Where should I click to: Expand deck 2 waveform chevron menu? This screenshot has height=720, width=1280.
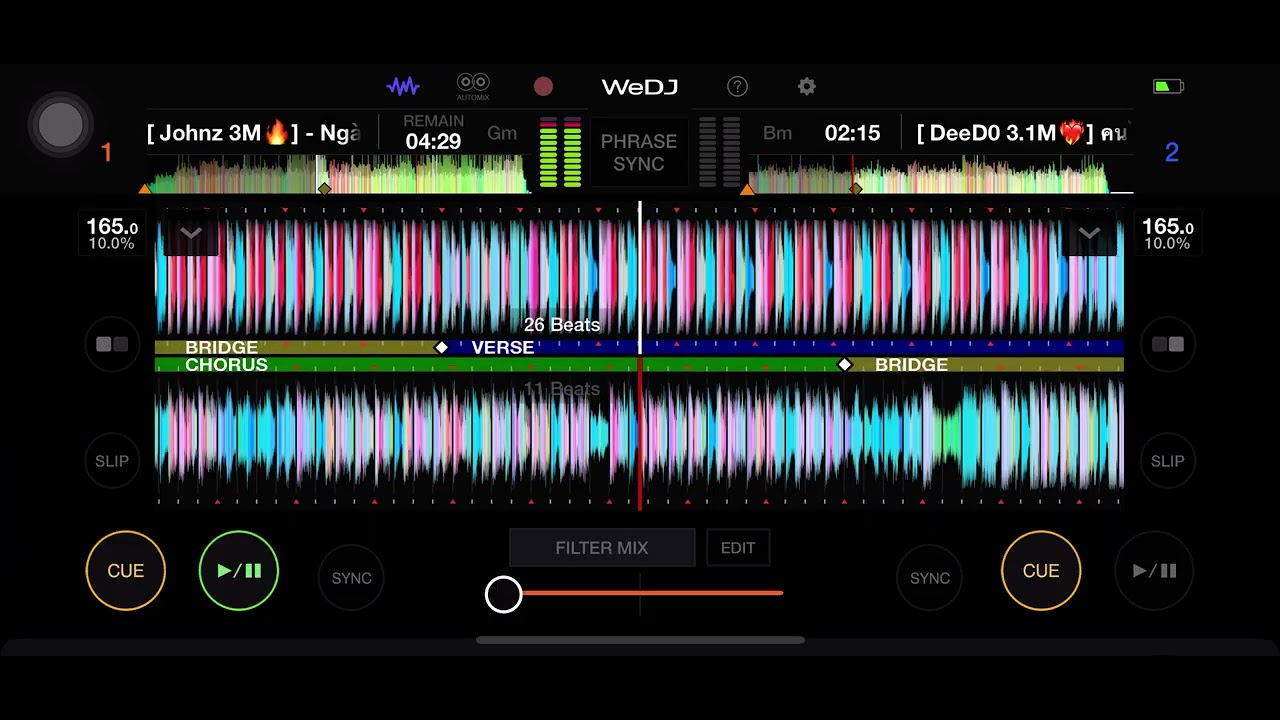[1089, 234]
